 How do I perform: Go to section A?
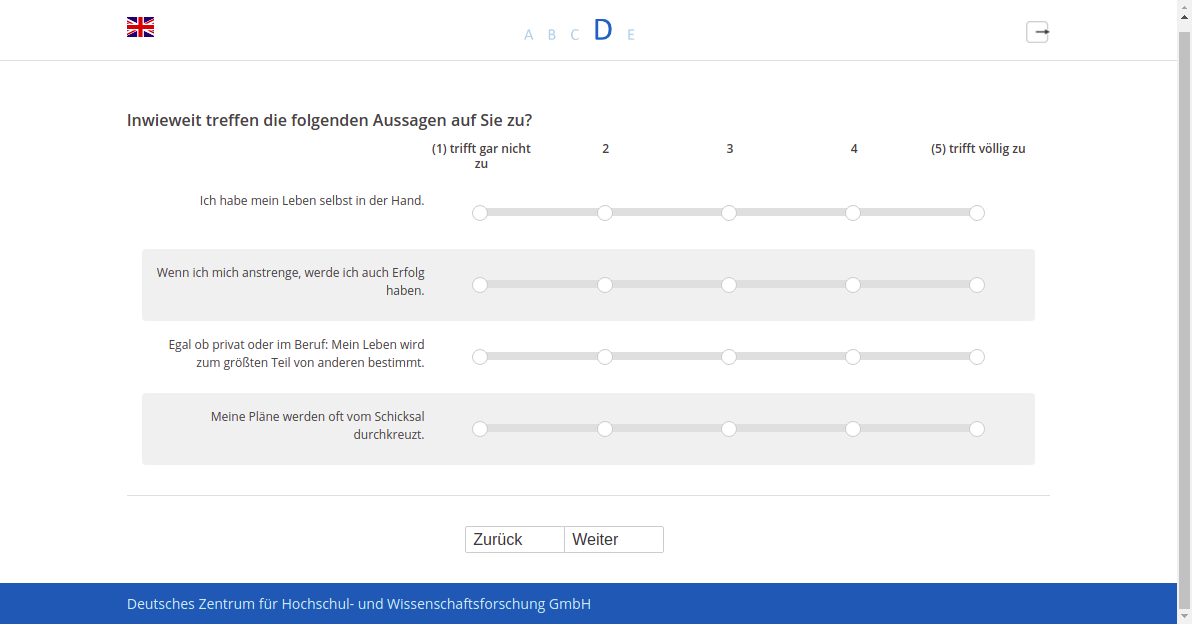[x=528, y=35]
